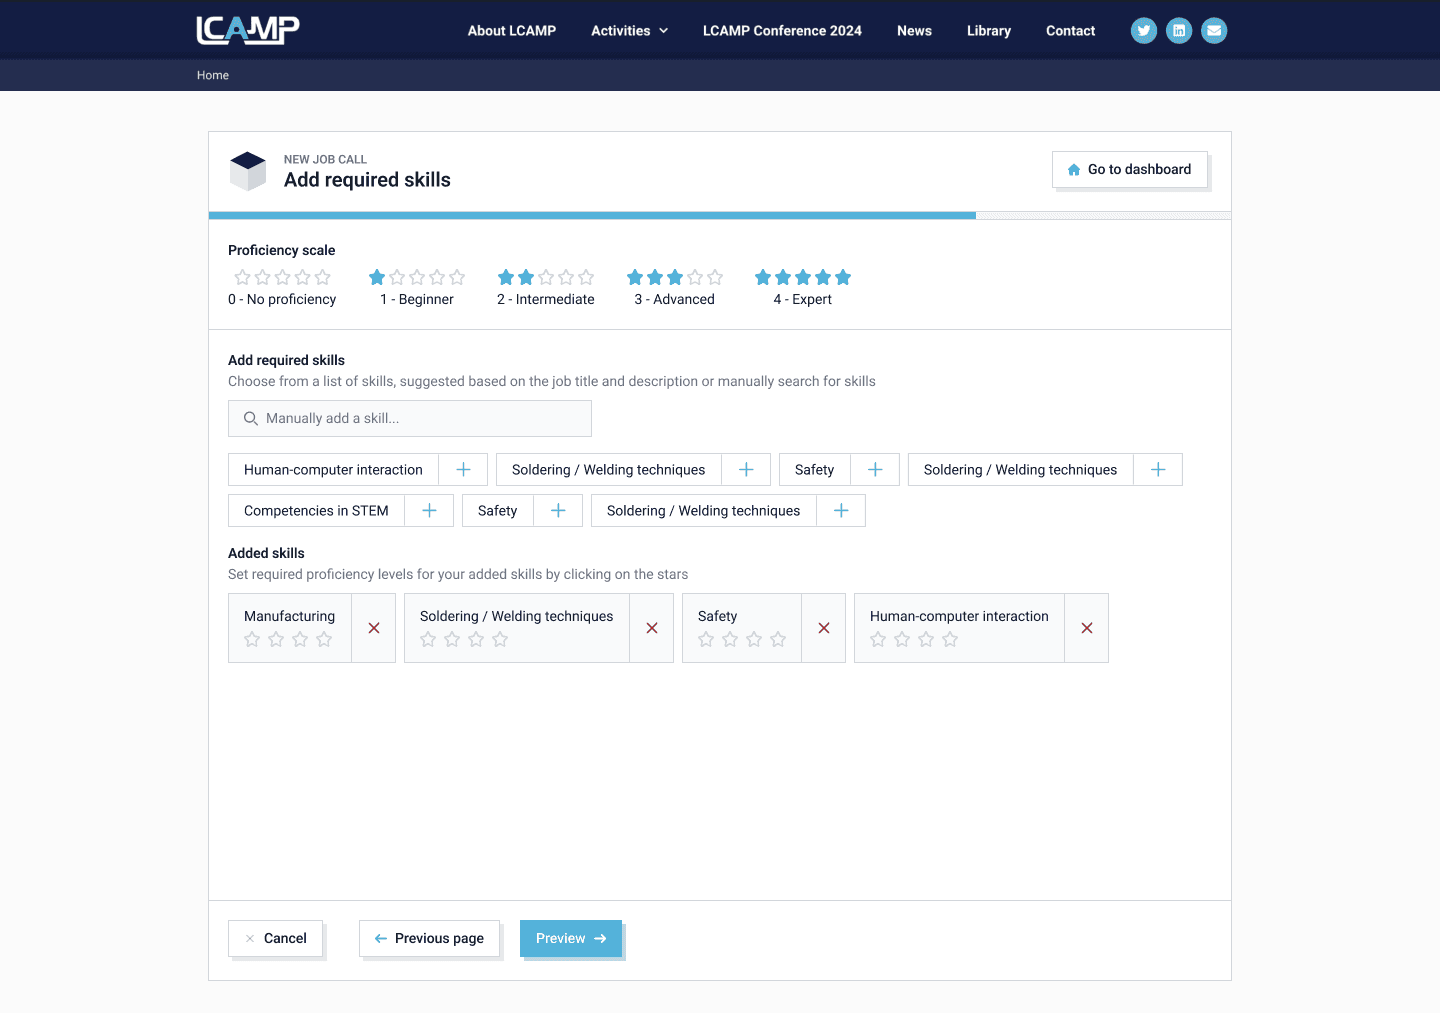The height and width of the screenshot is (1013, 1440).
Task: Go back via Previous page button
Action: coord(429,938)
